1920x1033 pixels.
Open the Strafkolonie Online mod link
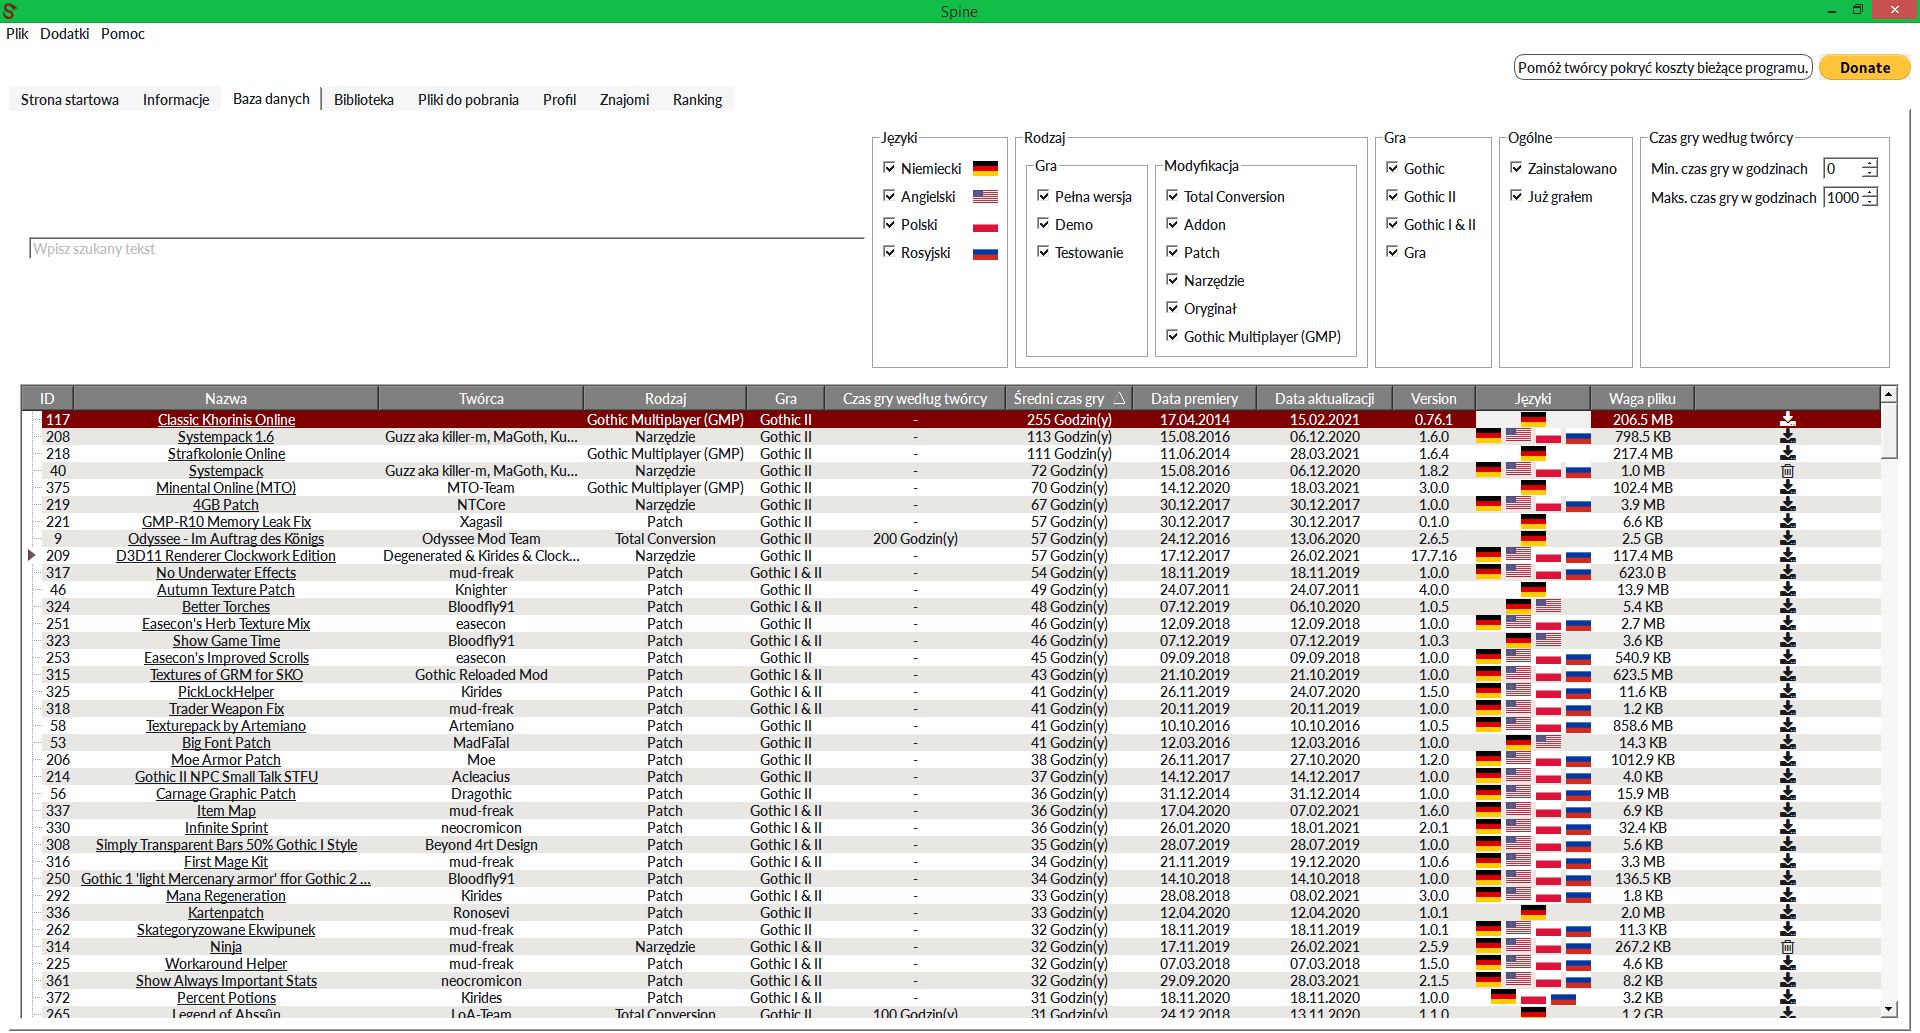coord(226,454)
